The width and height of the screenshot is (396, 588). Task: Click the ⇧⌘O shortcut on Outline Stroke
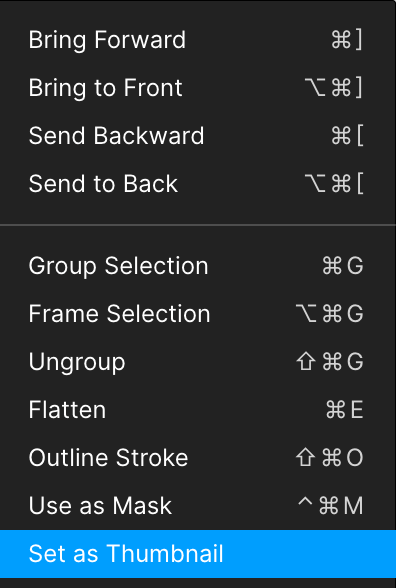(x=330, y=458)
